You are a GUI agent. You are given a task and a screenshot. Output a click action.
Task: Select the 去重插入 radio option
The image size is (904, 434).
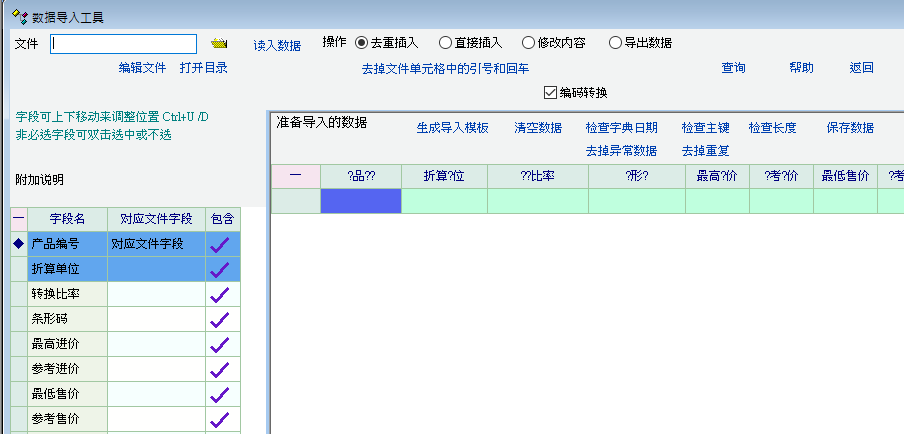click(361, 43)
